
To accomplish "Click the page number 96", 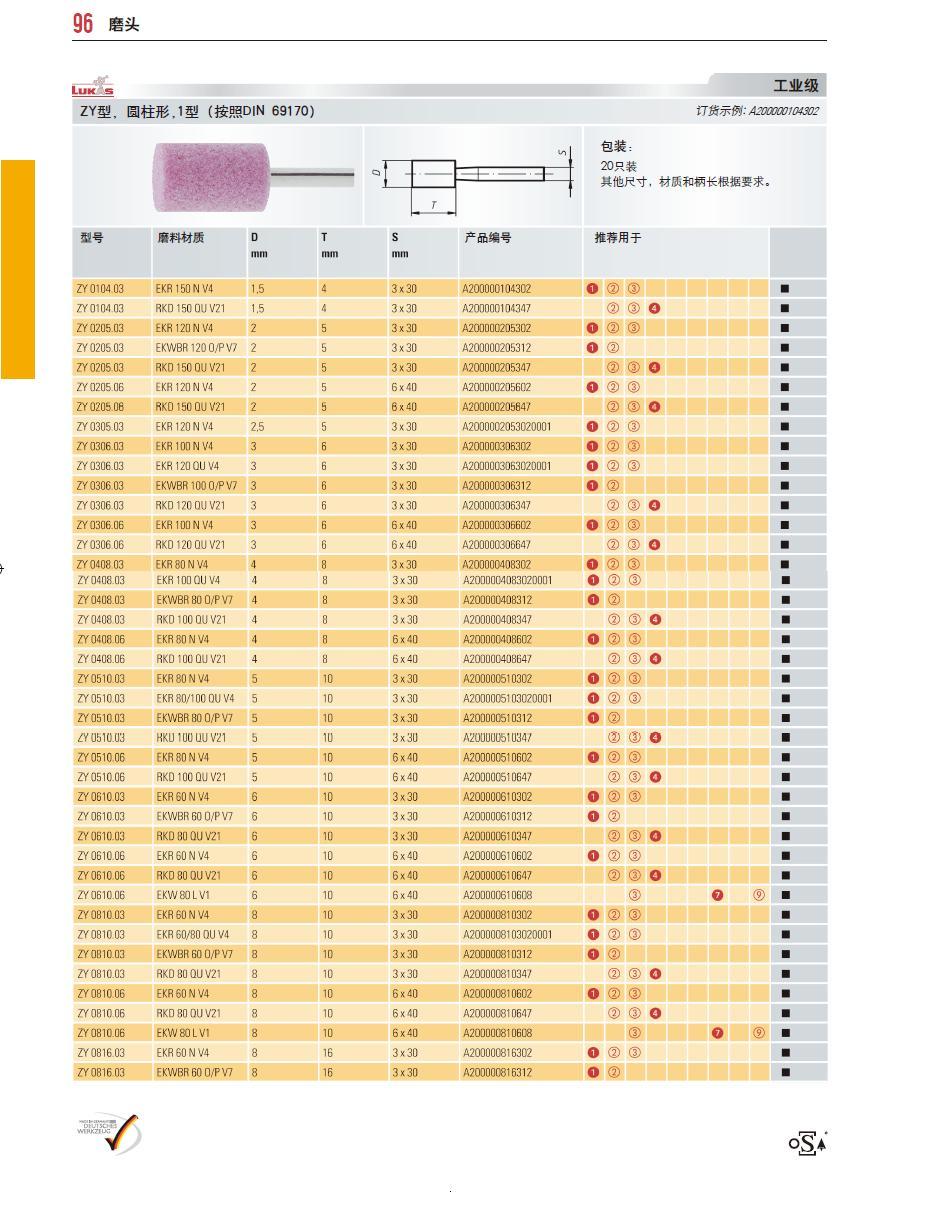I will pos(83,24).
